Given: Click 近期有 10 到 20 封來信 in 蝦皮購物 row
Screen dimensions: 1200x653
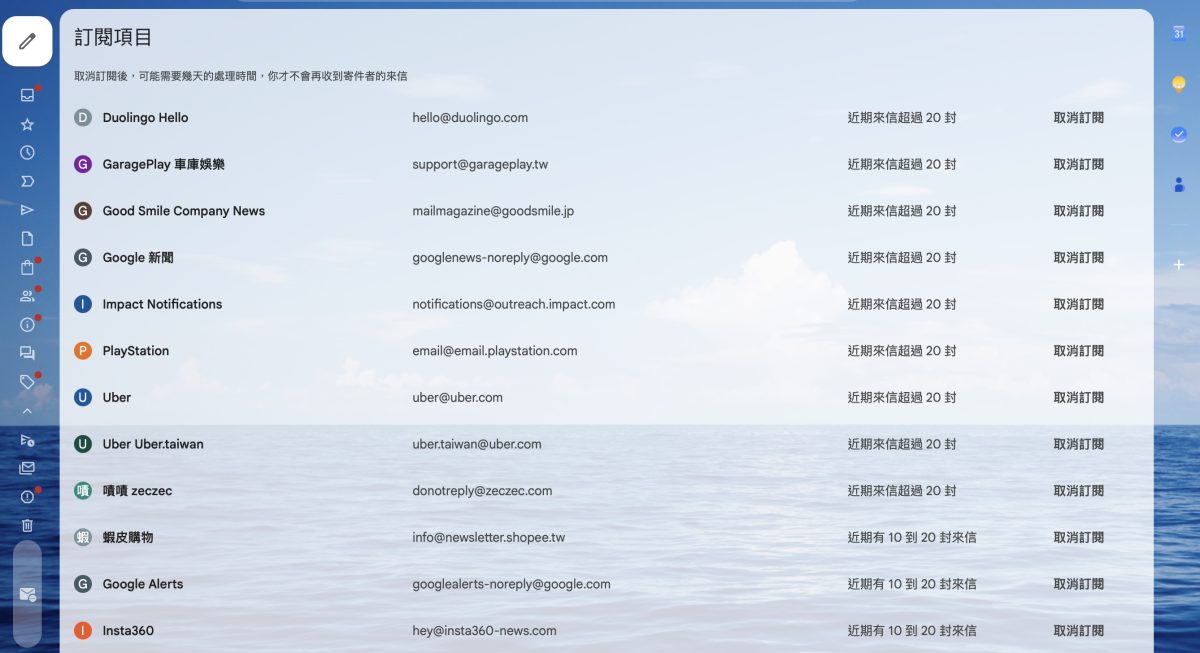Looking at the screenshot, I should coord(912,537).
